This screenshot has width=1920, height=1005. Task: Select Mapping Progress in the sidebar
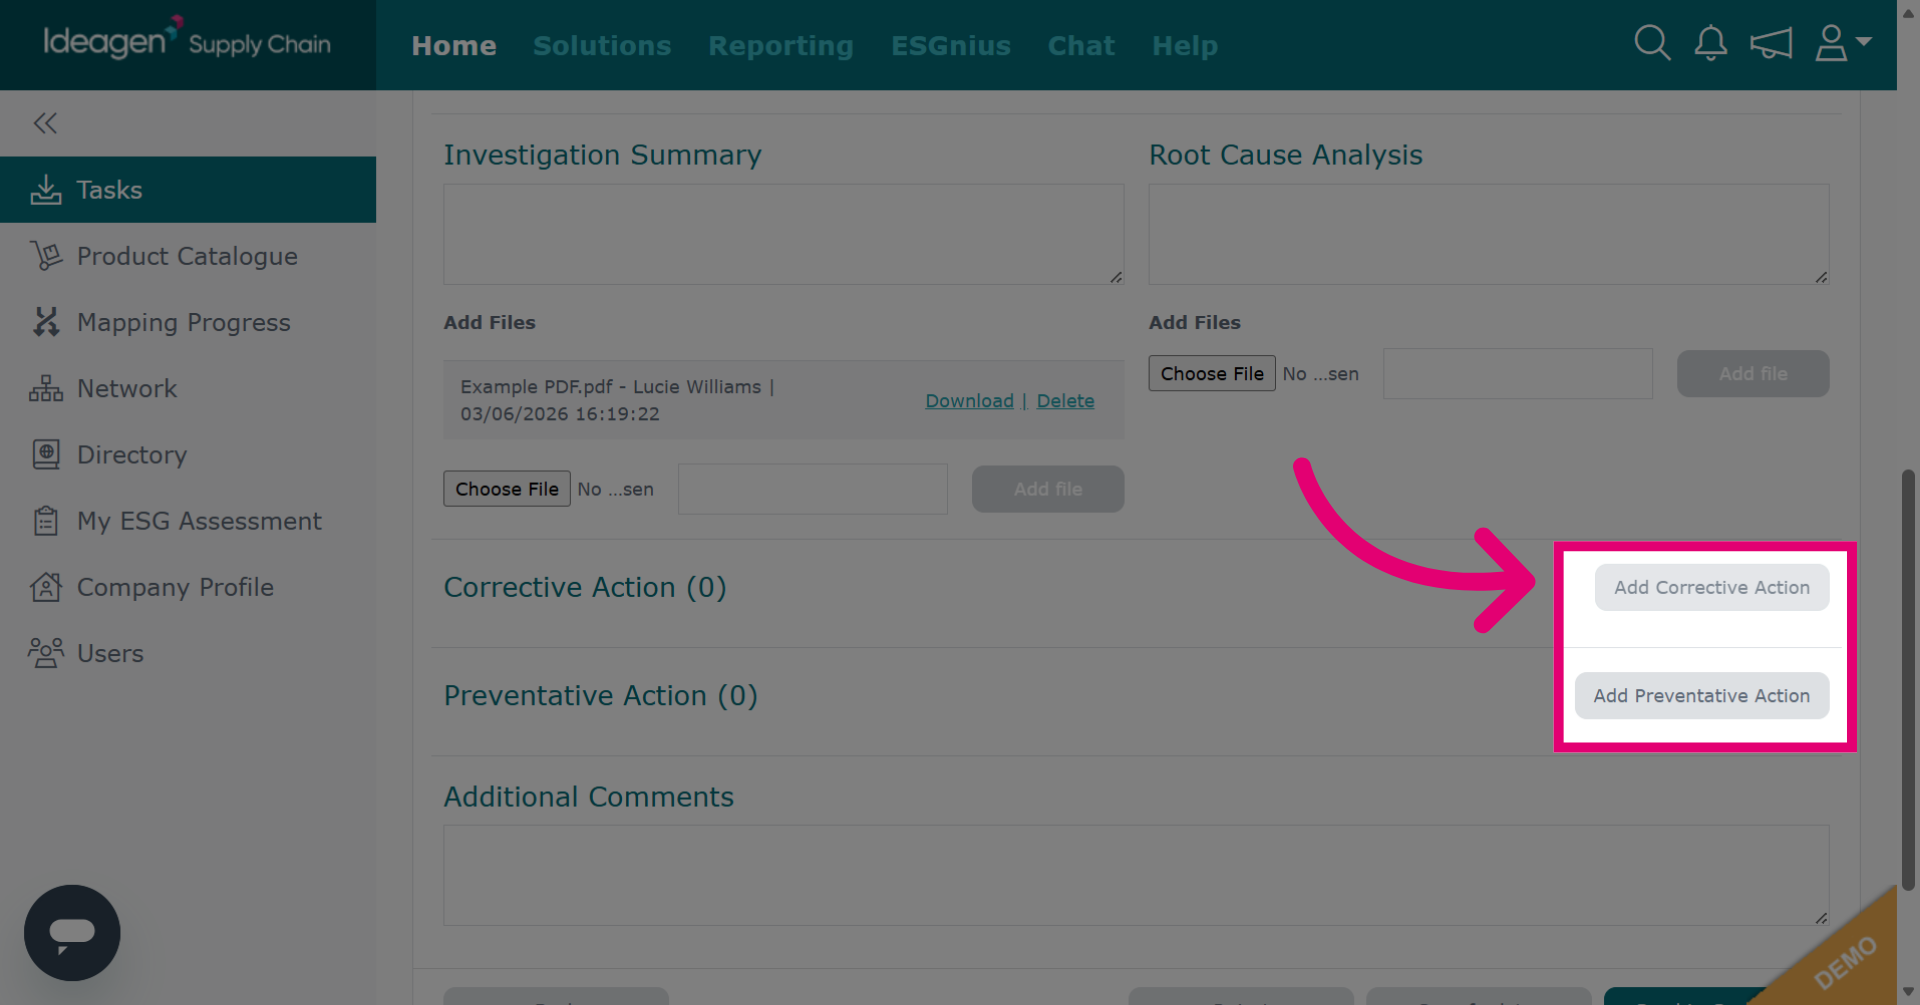click(188, 322)
